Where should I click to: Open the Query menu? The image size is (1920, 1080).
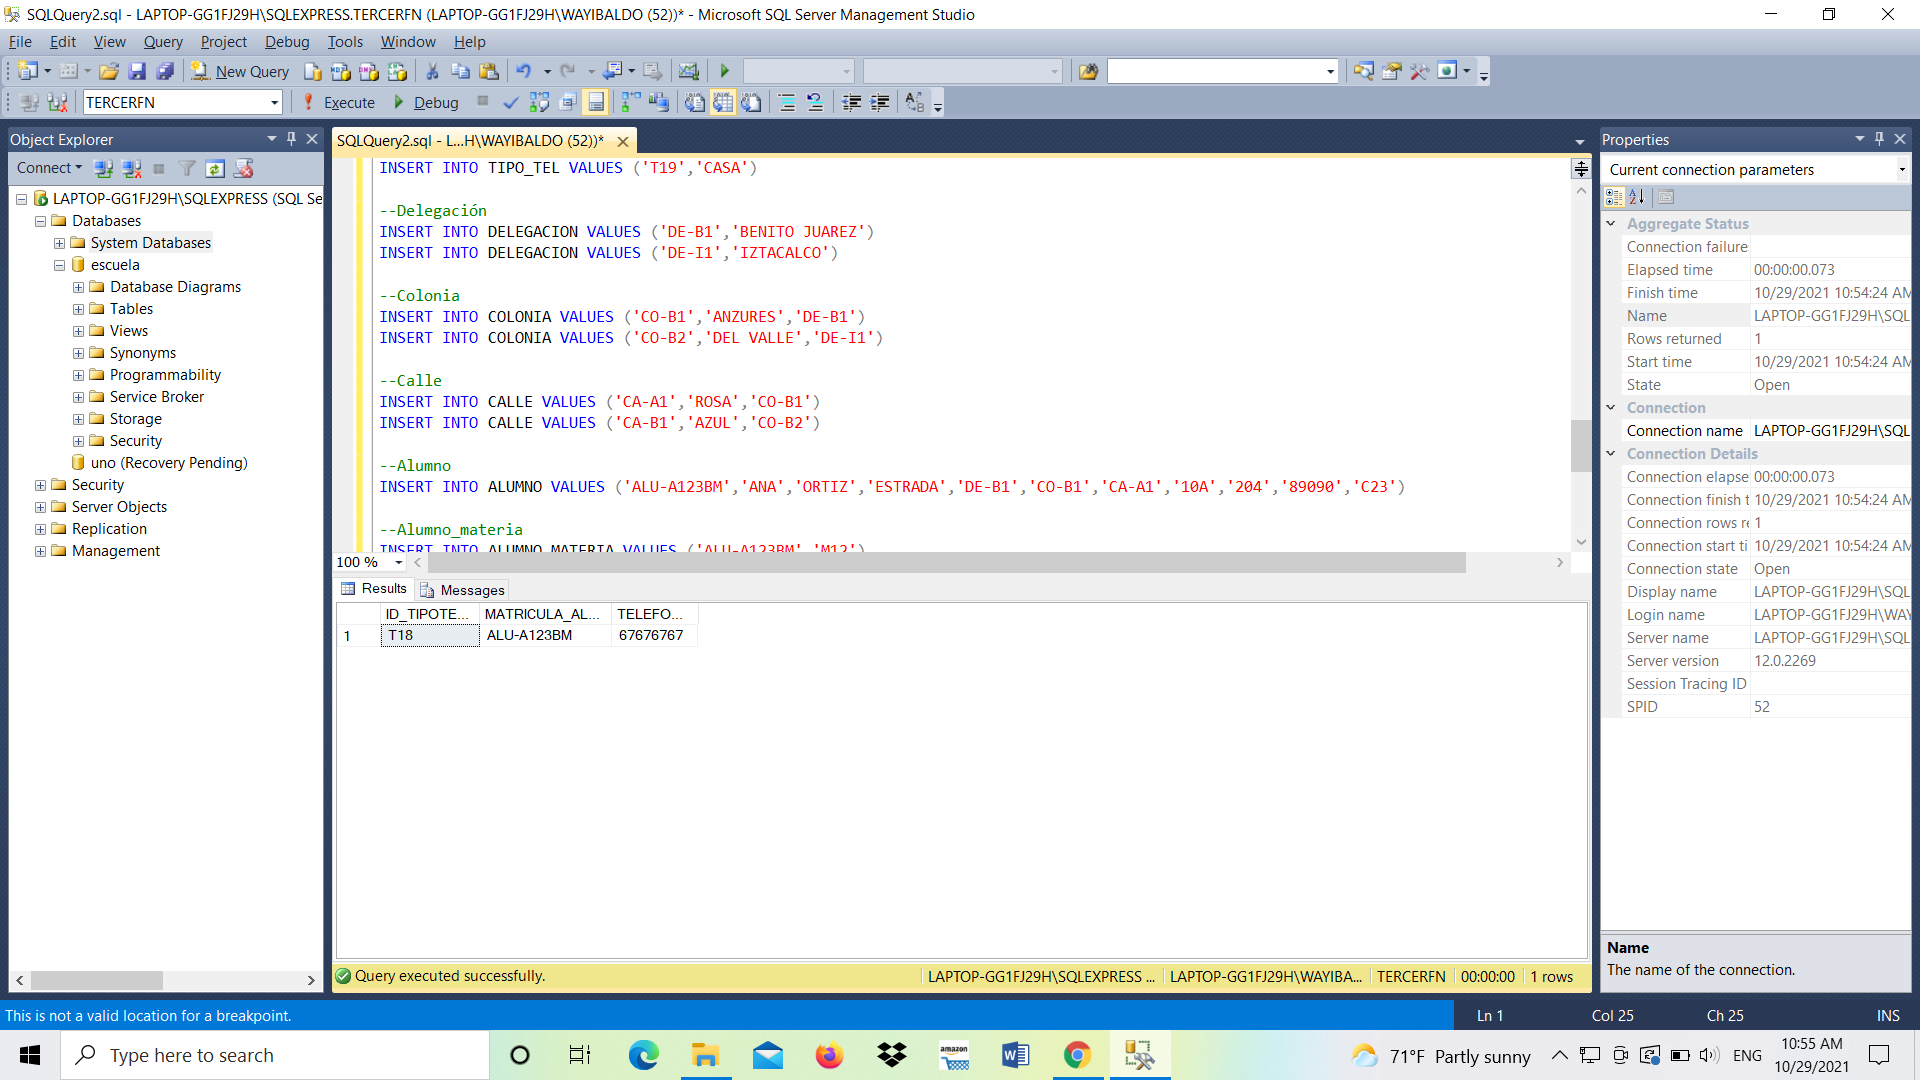coord(163,42)
